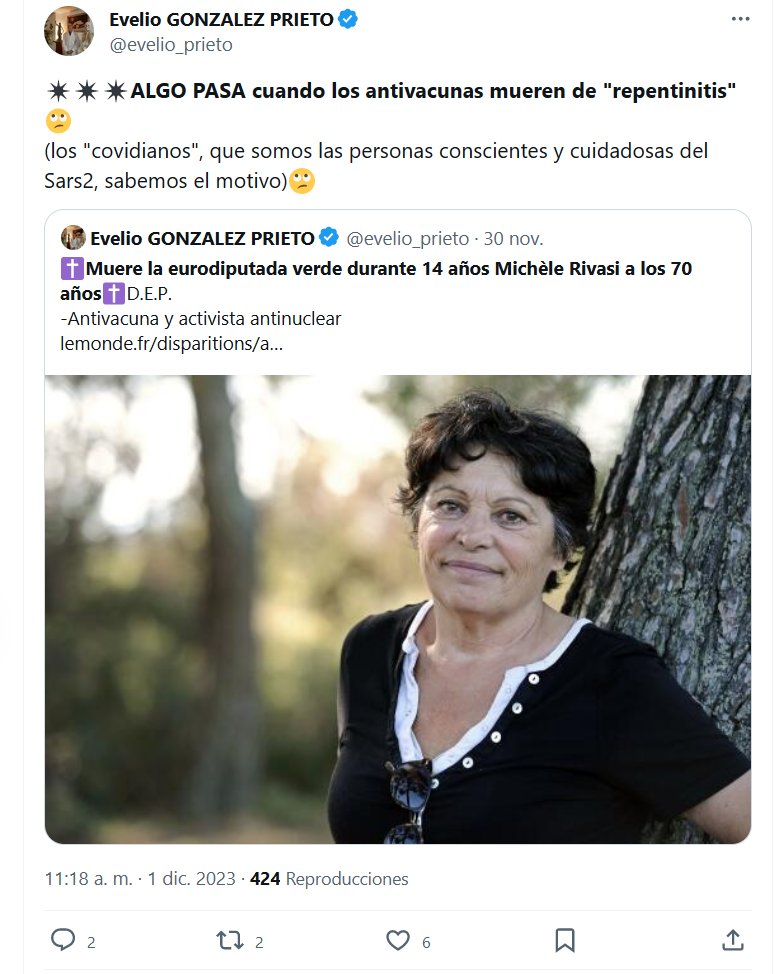Open quoted post's @evelio_prieto handle

407,238
